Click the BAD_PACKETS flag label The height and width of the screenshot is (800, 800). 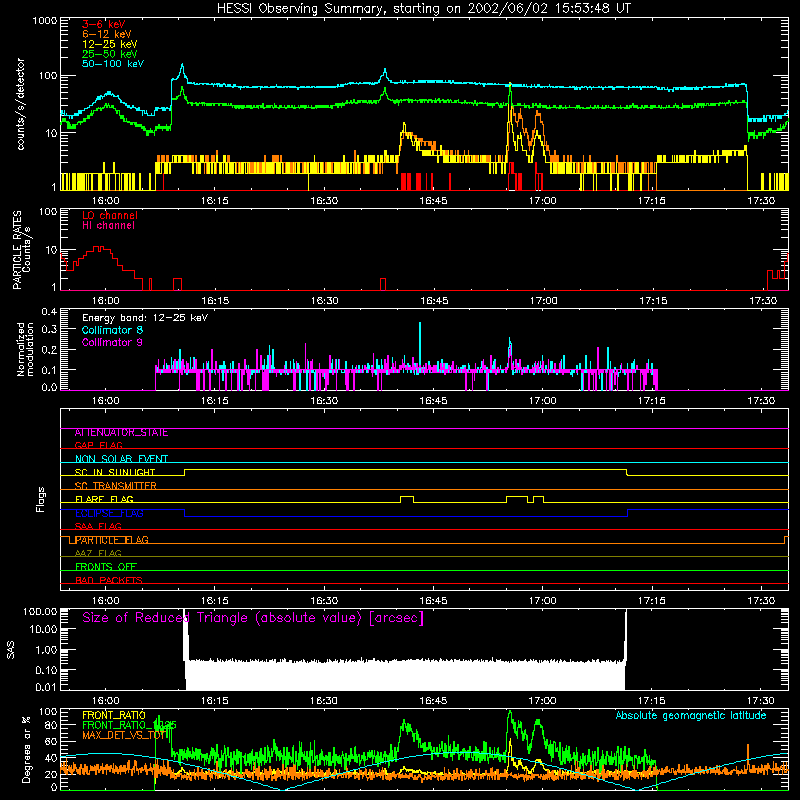tap(109, 580)
